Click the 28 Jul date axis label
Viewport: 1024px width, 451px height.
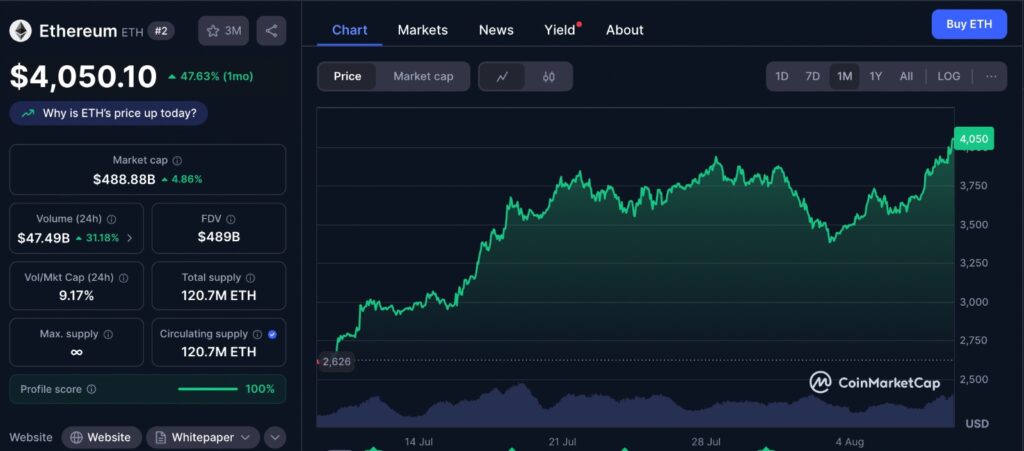click(705, 442)
